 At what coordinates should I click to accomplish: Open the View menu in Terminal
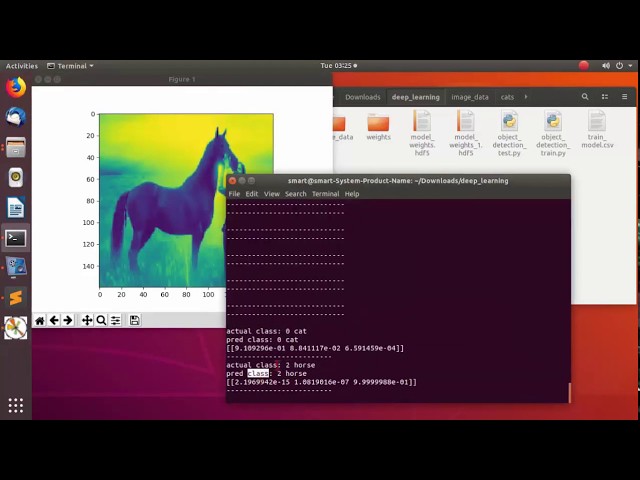pos(271,194)
